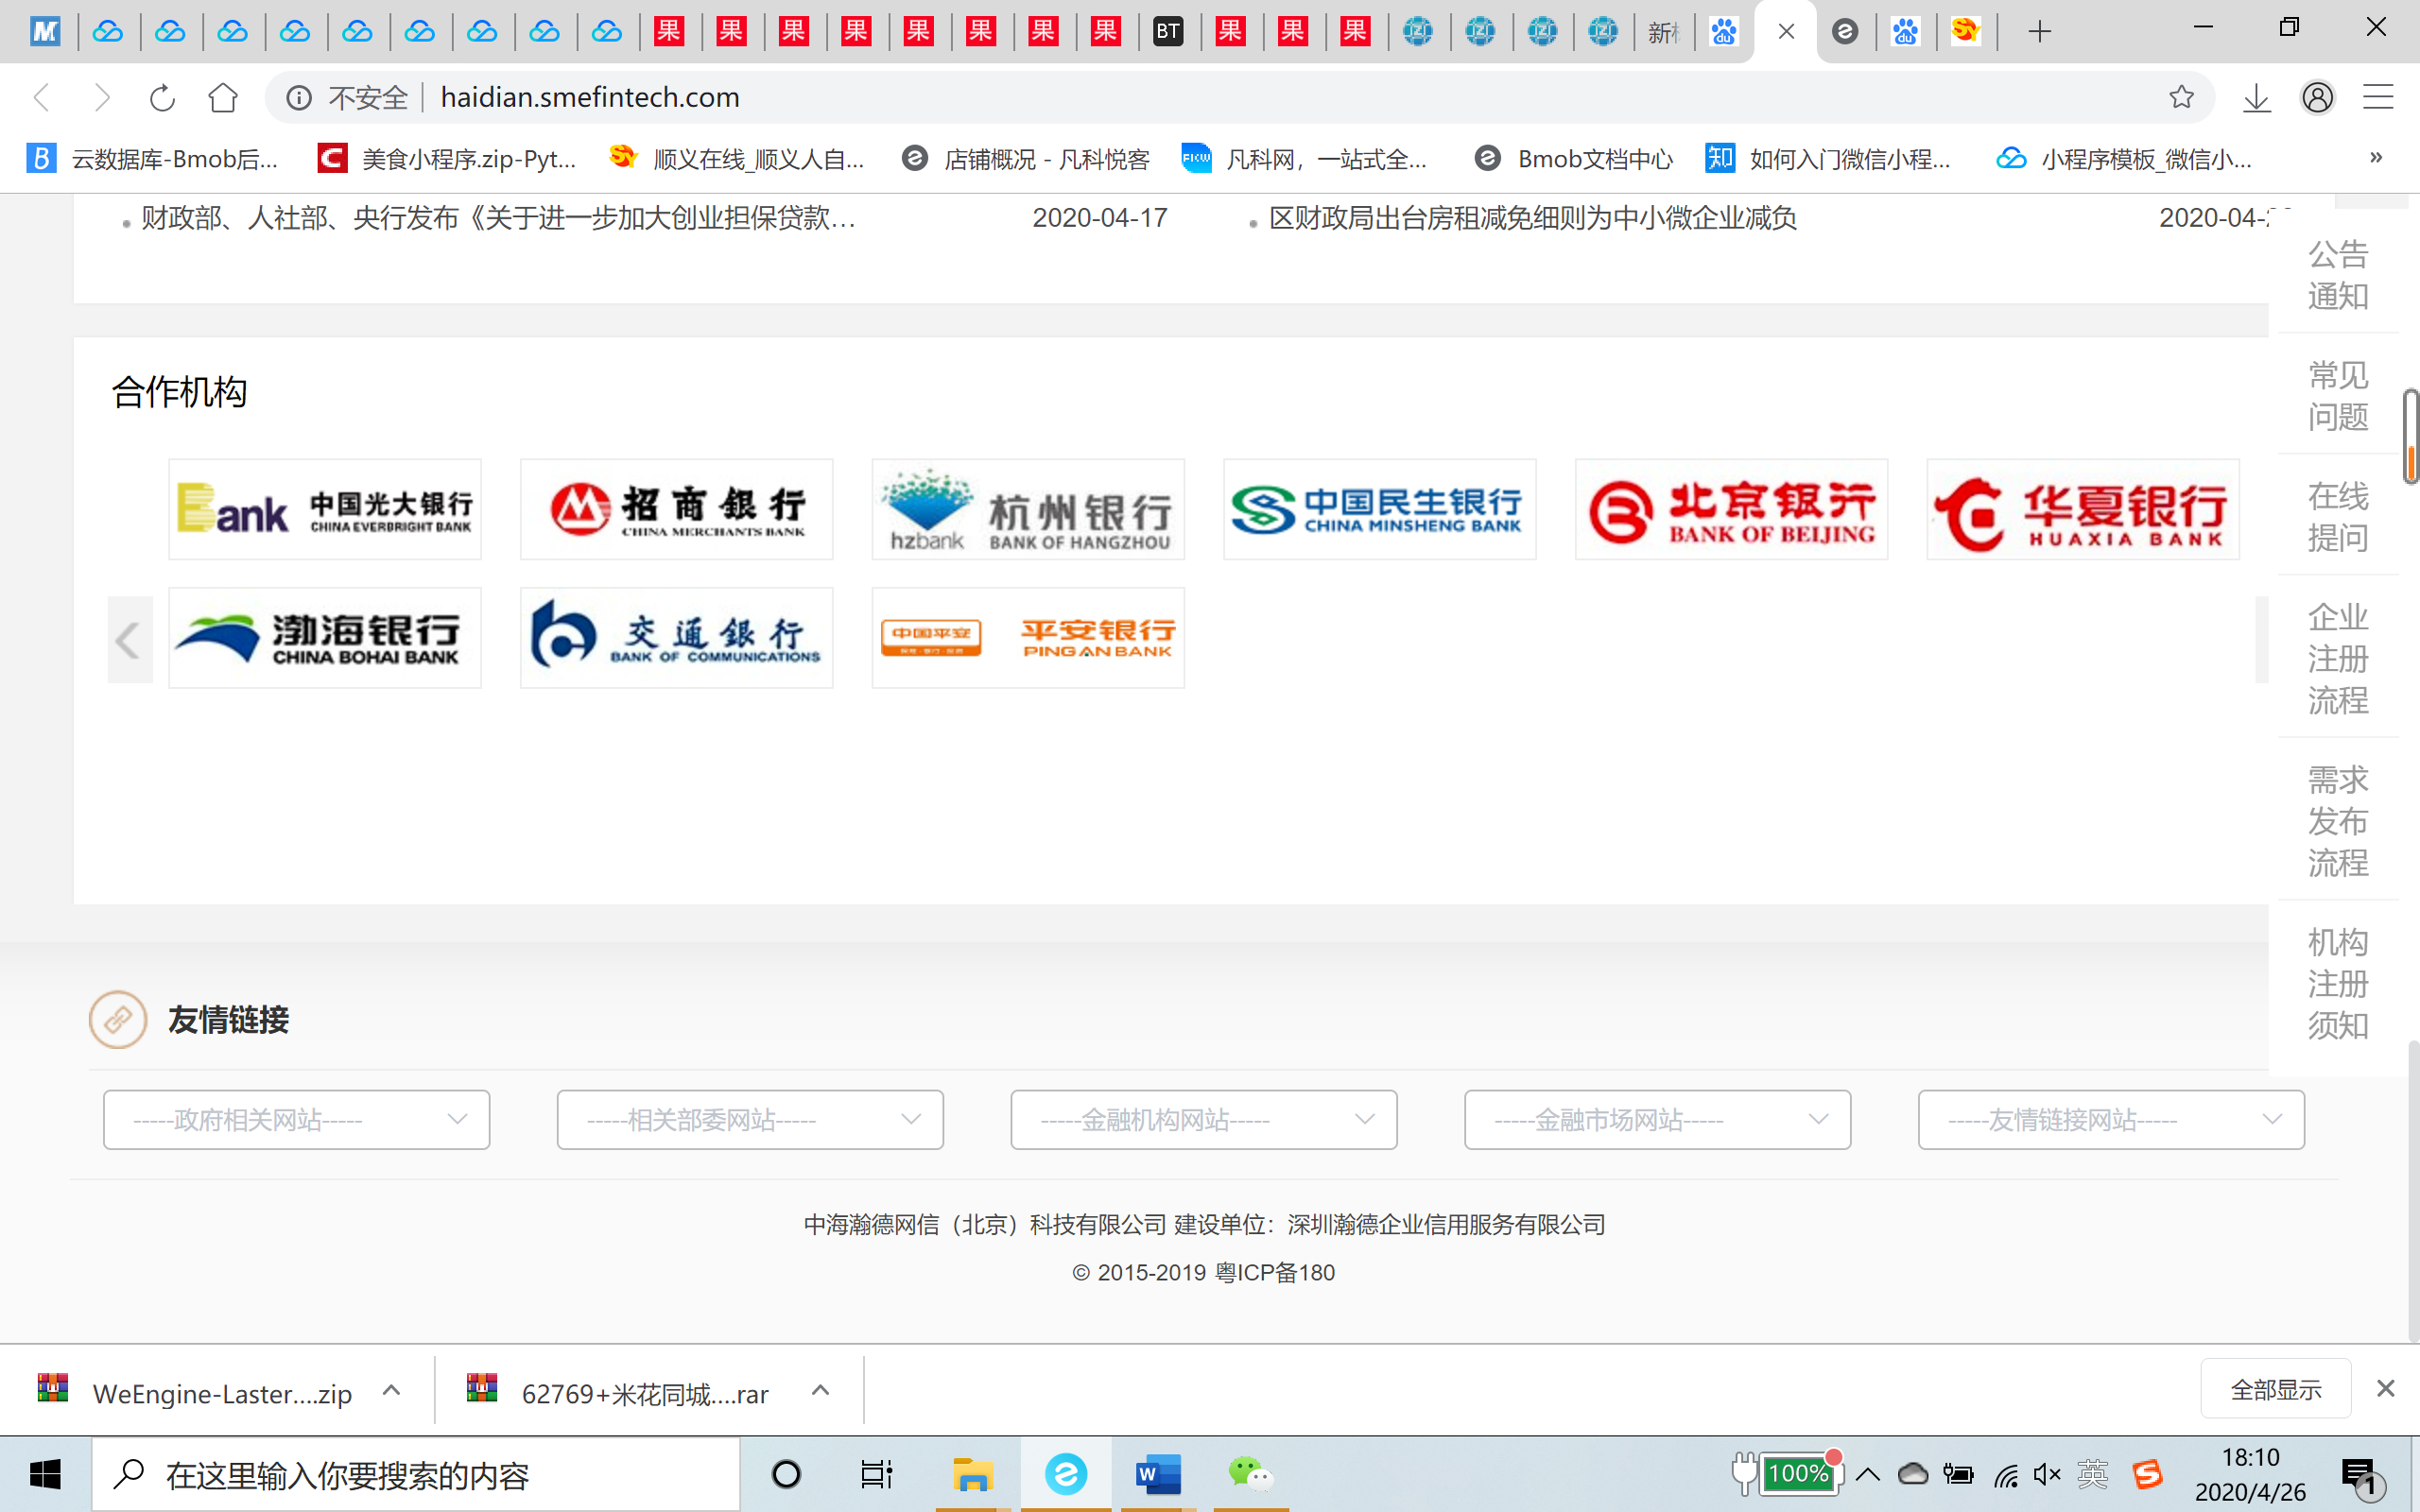Close the current active tab
This screenshot has width=2420, height=1512.
[1787, 32]
